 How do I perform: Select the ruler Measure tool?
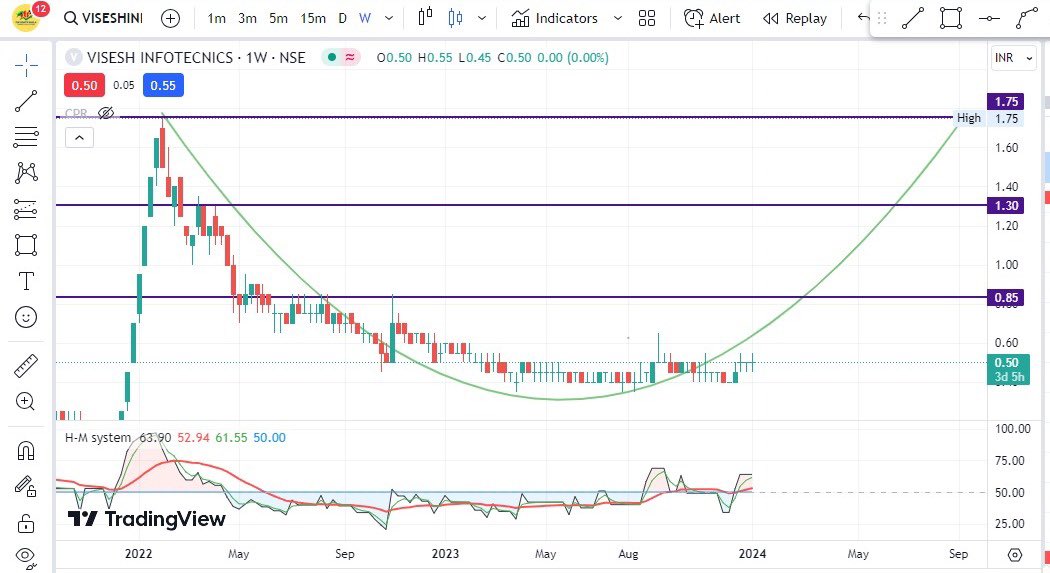[x=26, y=366]
